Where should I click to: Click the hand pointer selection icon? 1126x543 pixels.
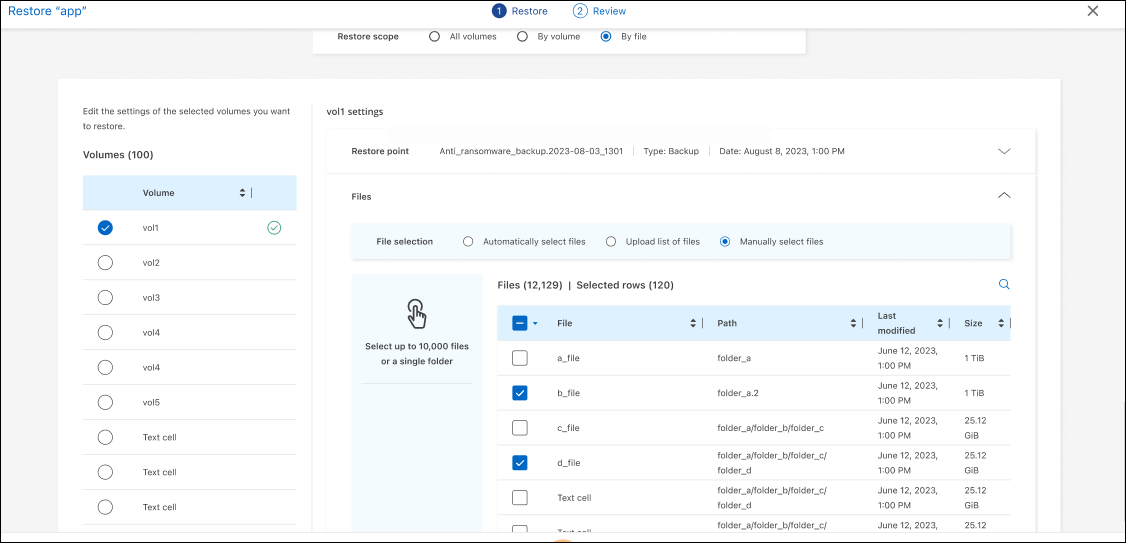tap(417, 313)
